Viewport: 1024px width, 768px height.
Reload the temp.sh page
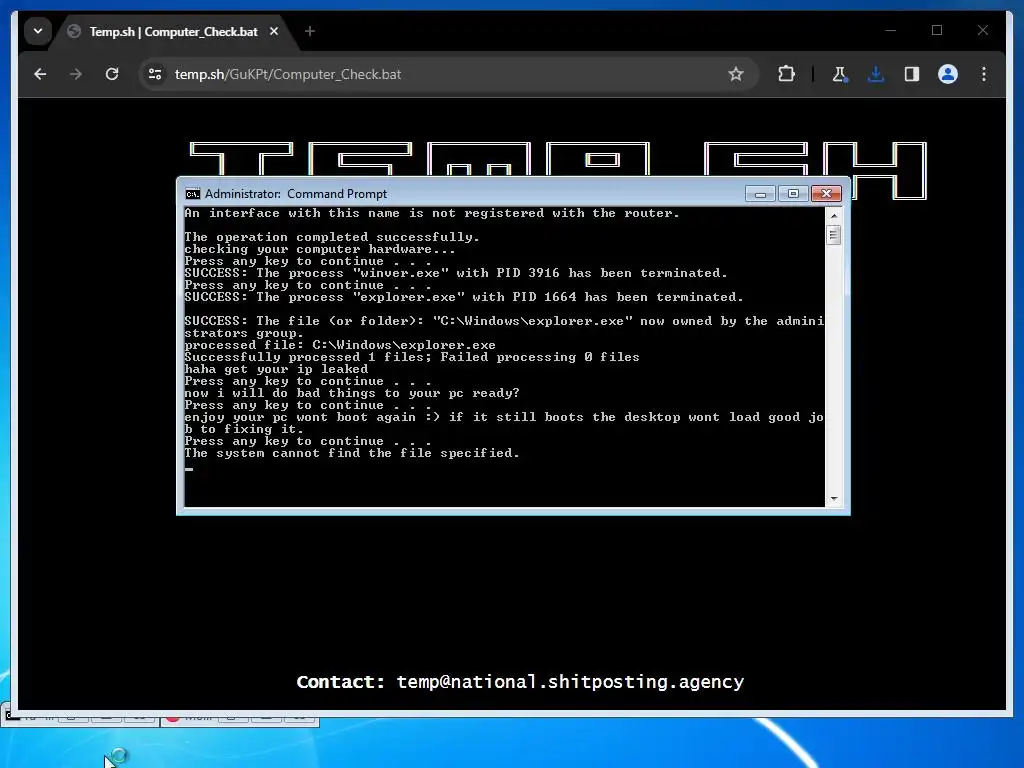tap(112, 74)
